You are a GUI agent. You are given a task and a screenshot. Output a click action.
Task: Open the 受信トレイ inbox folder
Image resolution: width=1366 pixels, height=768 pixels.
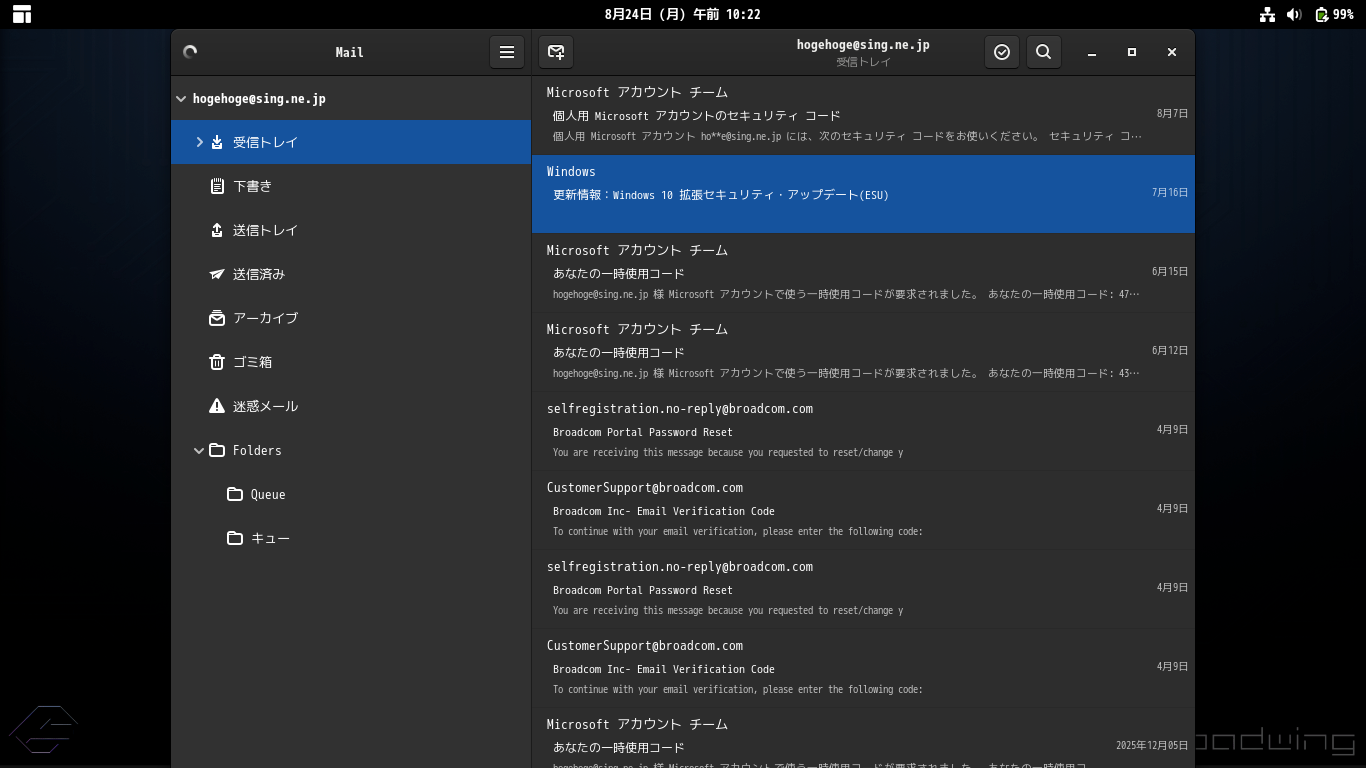[x=351, y=142]
